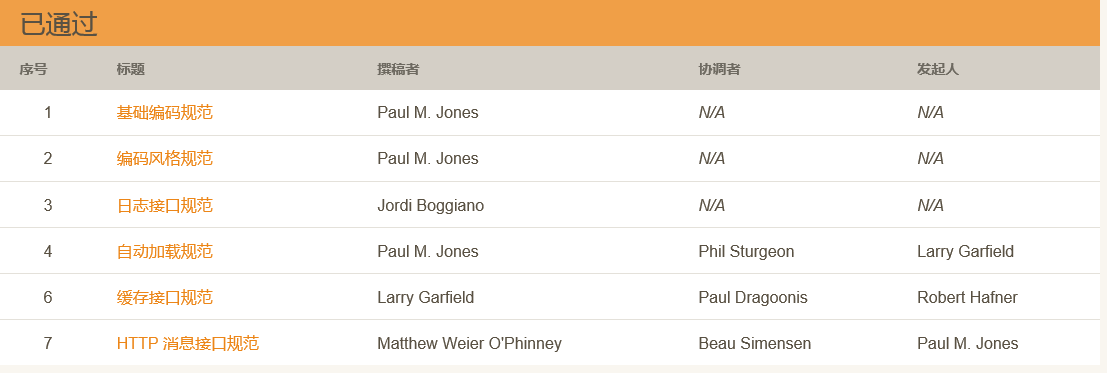Screen dimensions: 1107x373
Task: Open the 基础编码规范 link
Action: click(x=164, y=112)
